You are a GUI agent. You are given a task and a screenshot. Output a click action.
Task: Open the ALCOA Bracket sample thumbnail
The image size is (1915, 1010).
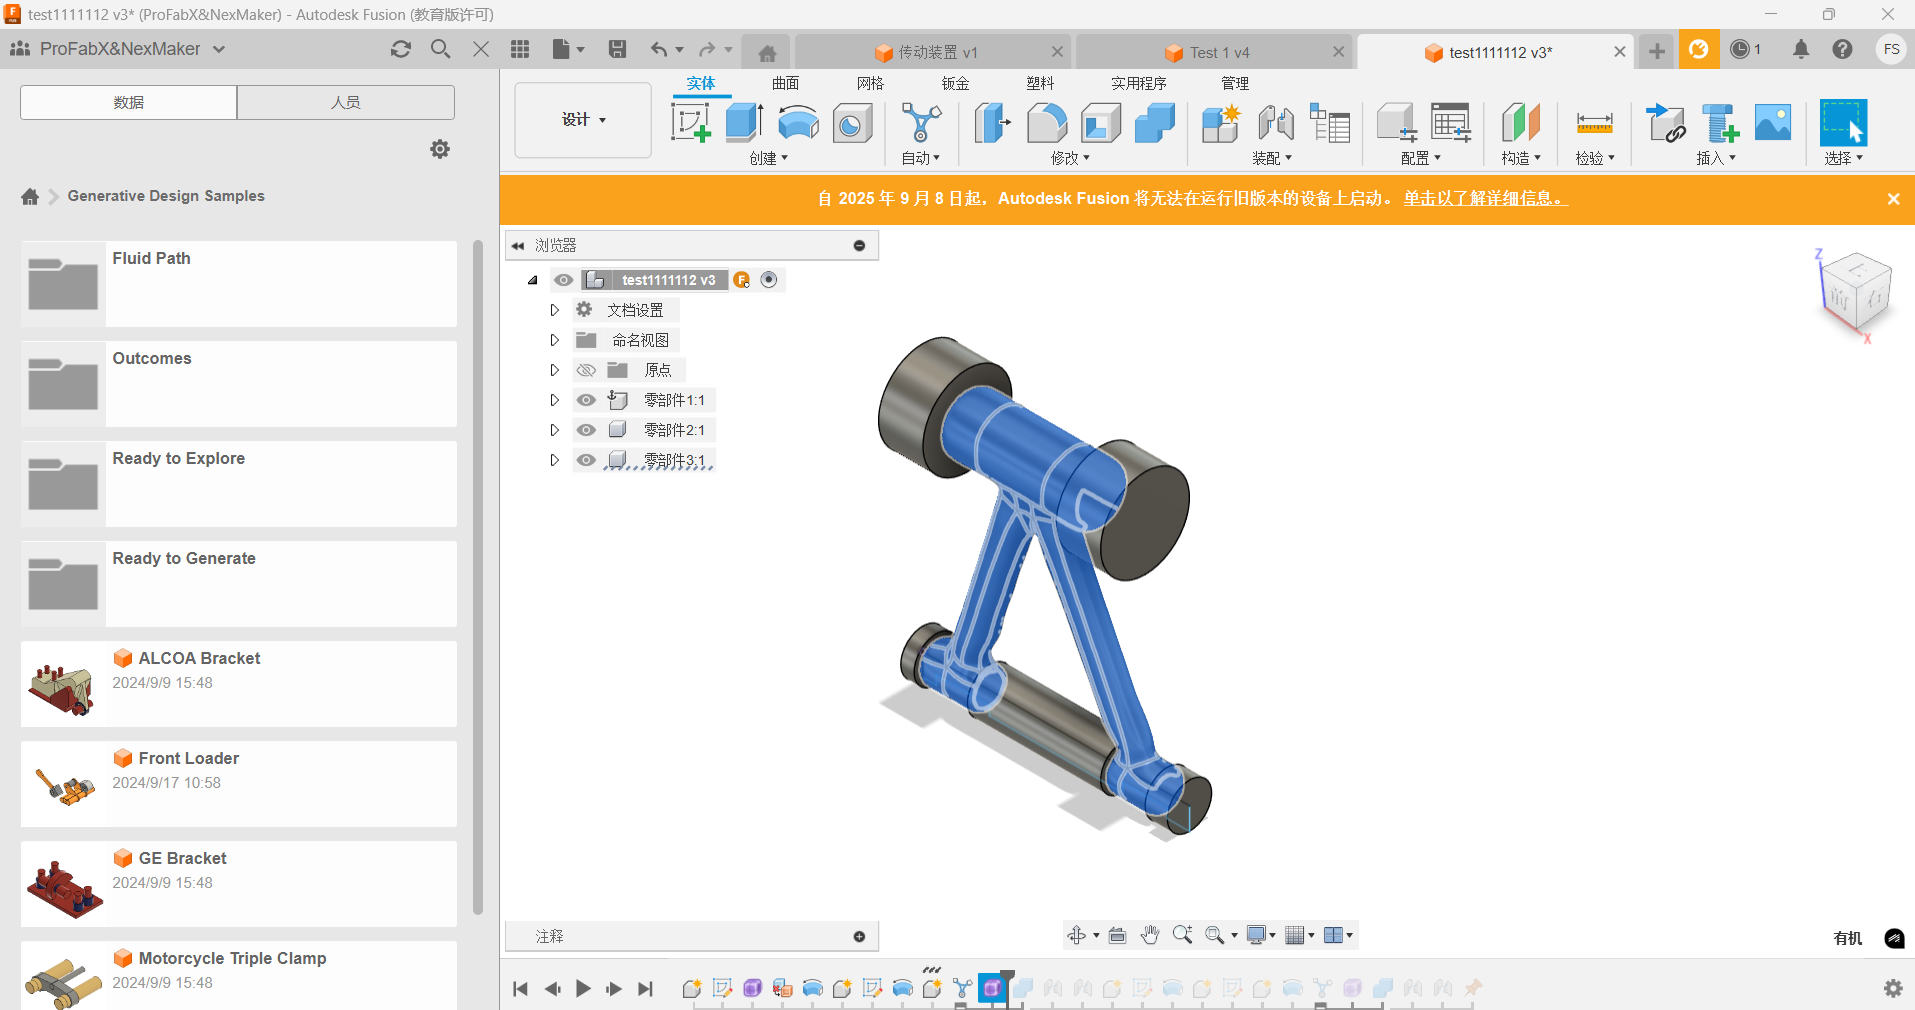click(x=63, y=684)
